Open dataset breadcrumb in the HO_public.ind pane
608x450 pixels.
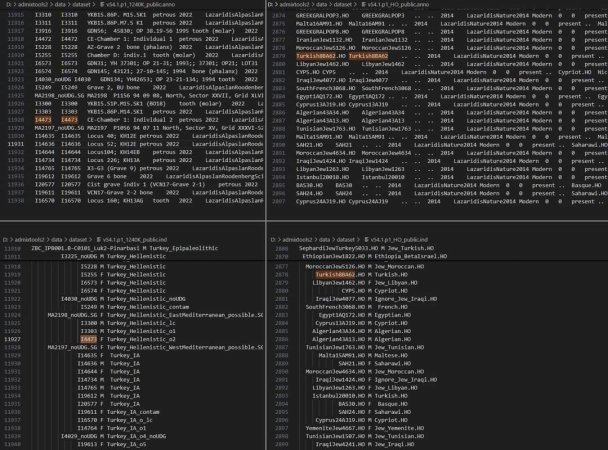coord(346,240)
